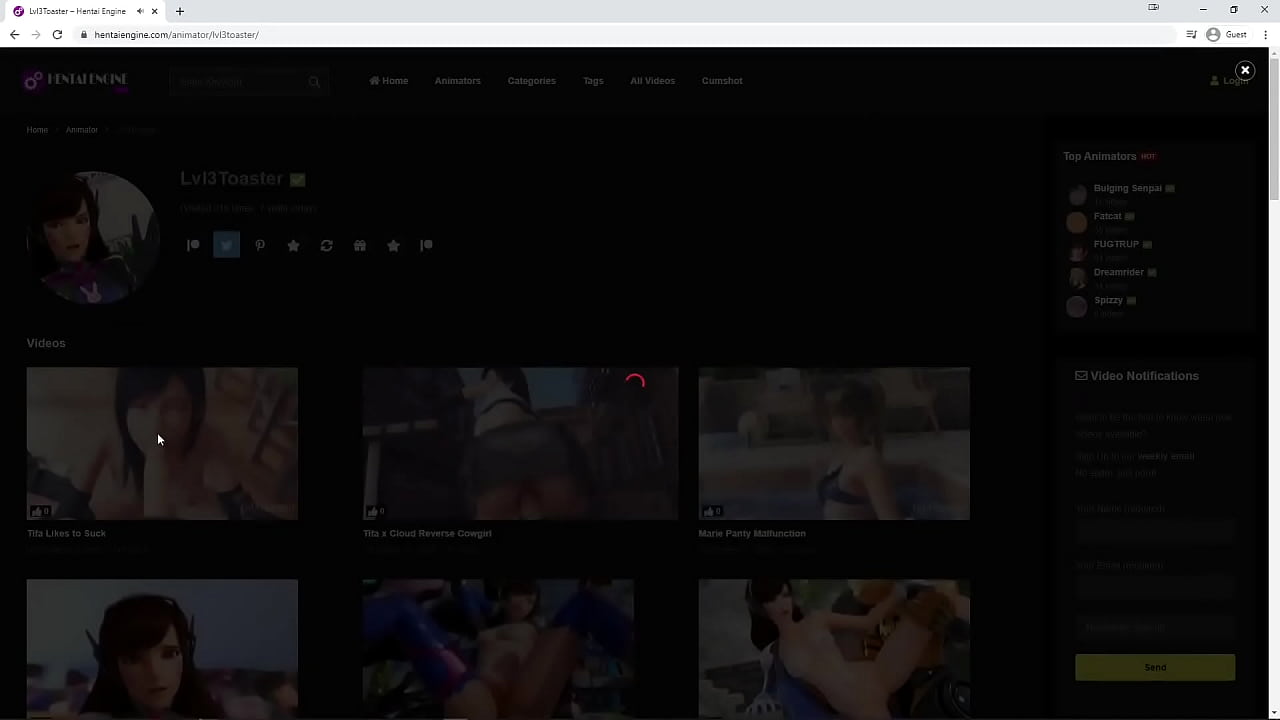
Task: Open the Tags navigation menu
Action: pos(593,80)
